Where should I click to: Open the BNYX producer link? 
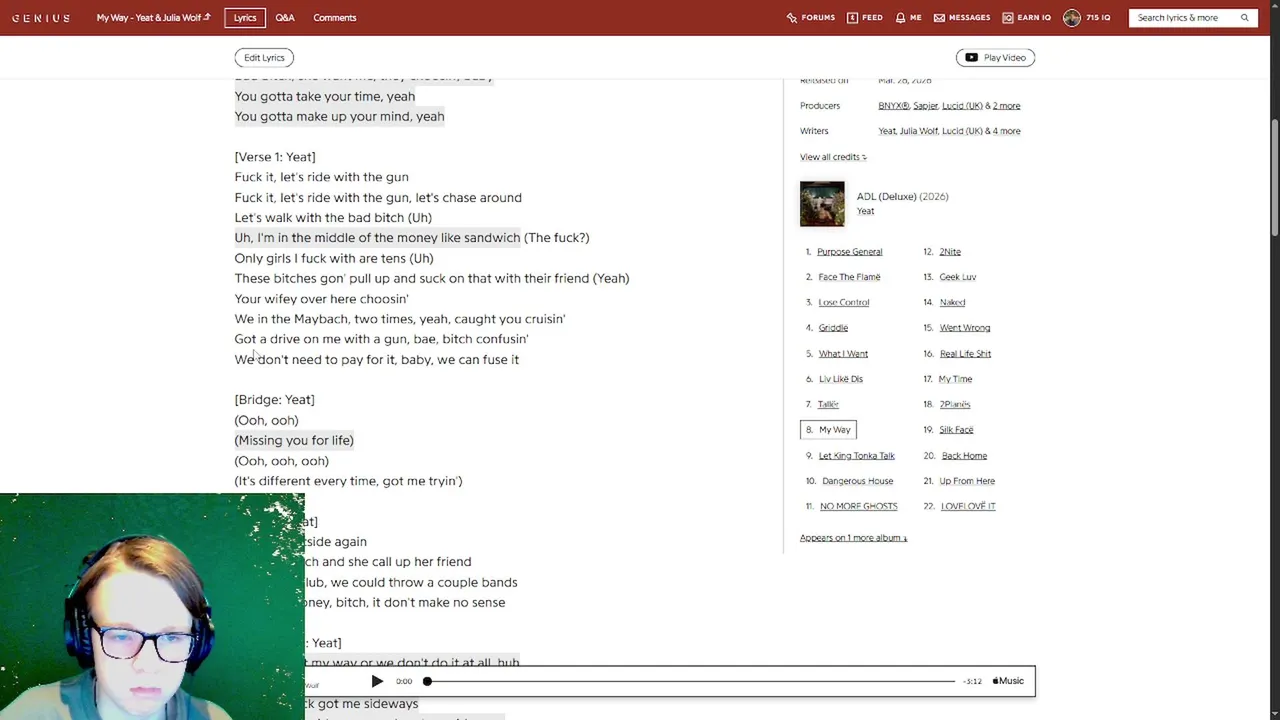pyautogui.click(x=893, y=106)
